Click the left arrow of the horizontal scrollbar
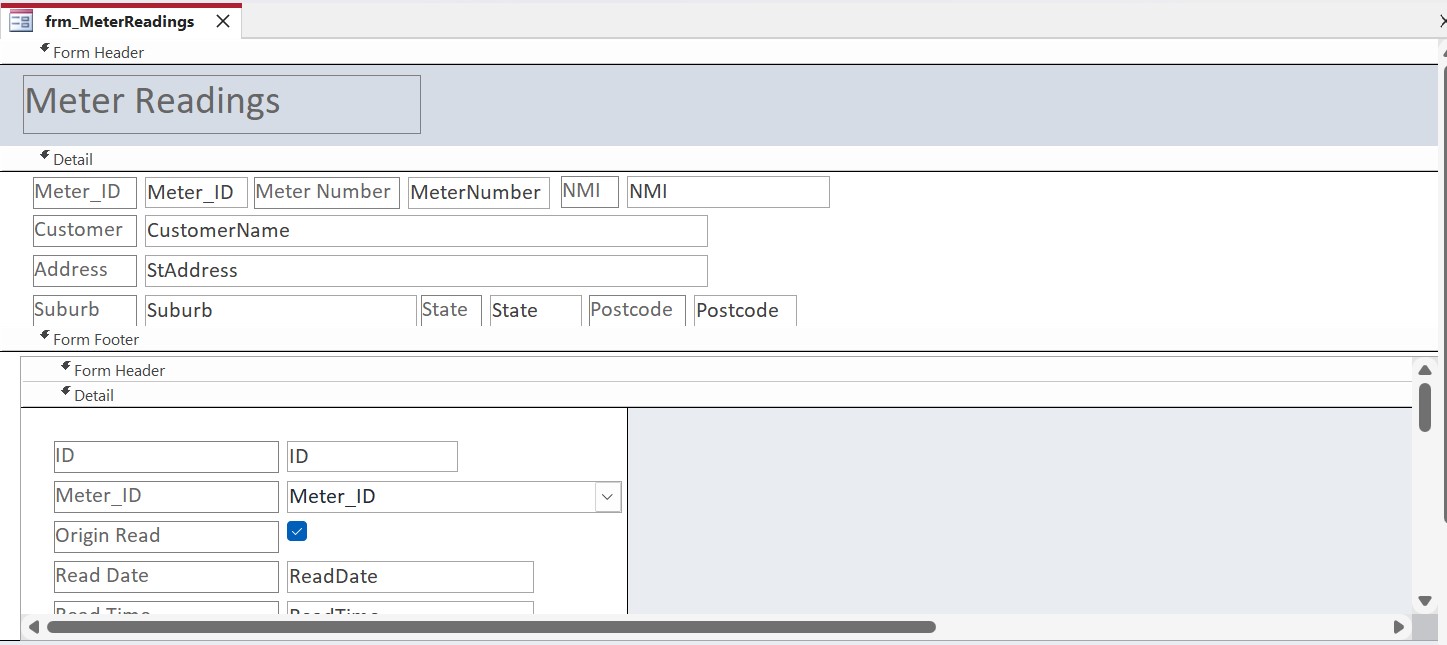This screenshot has height=645, width=1447. (x=33, y=627)
